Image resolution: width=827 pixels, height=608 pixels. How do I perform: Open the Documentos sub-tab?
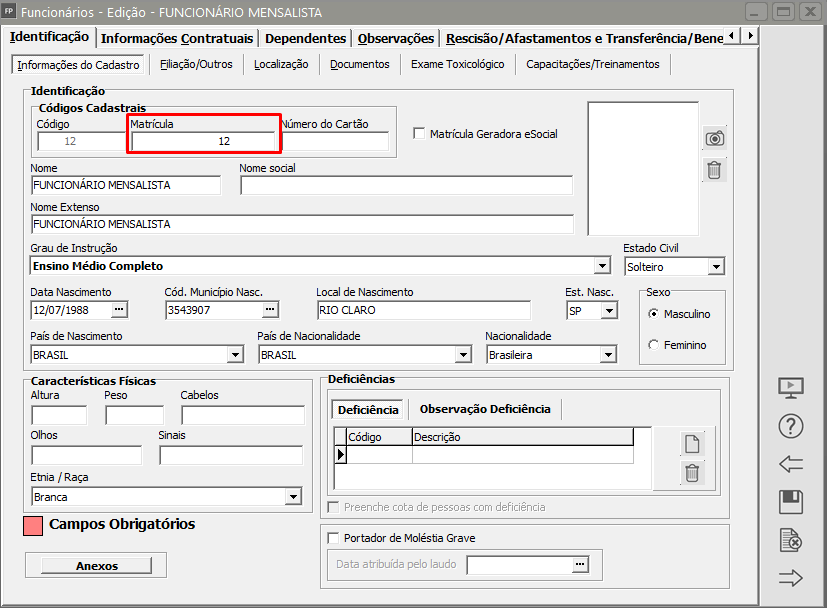pyautogui.click(x=359, y=64)
